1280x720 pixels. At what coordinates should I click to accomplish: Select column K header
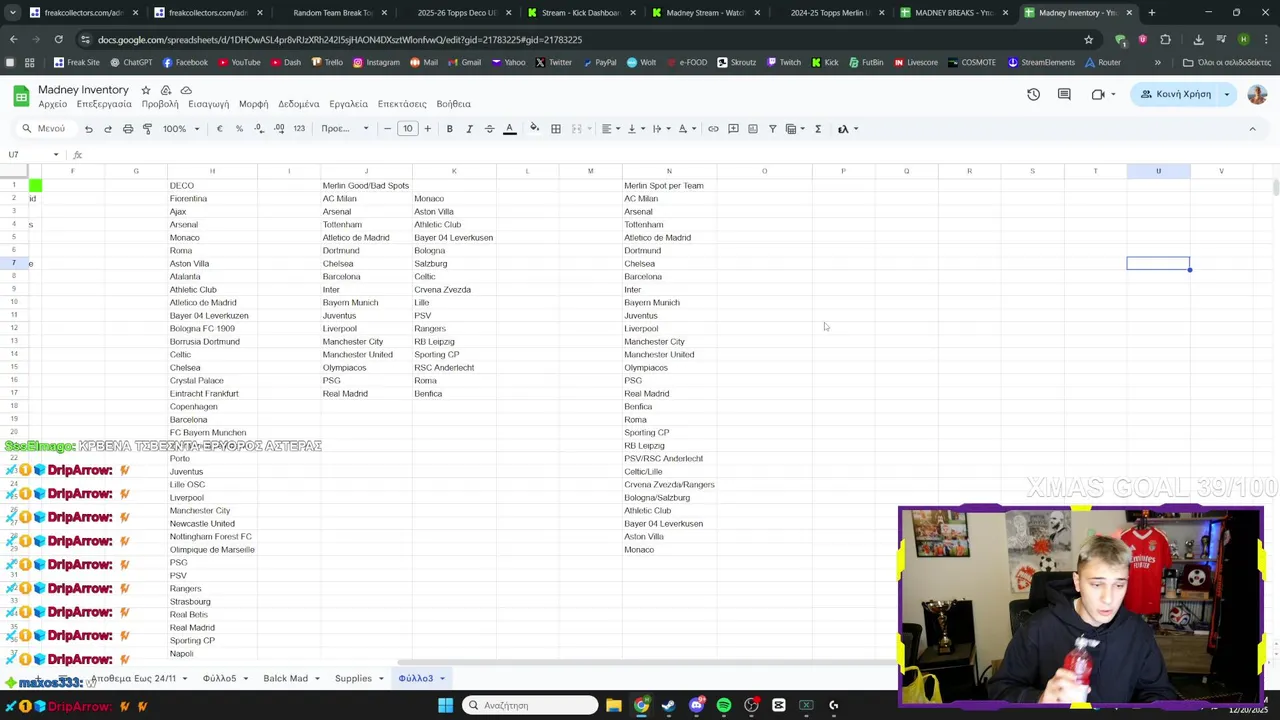454,171
